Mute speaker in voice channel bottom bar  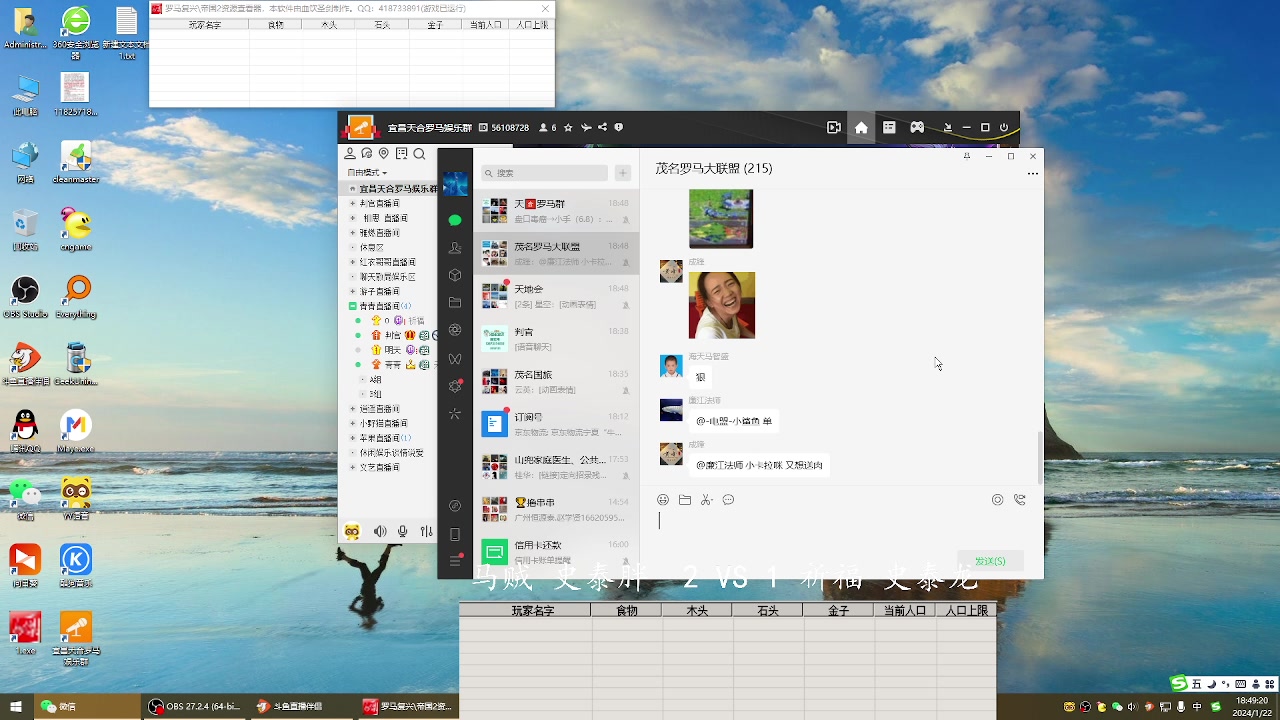click(380, 532)
